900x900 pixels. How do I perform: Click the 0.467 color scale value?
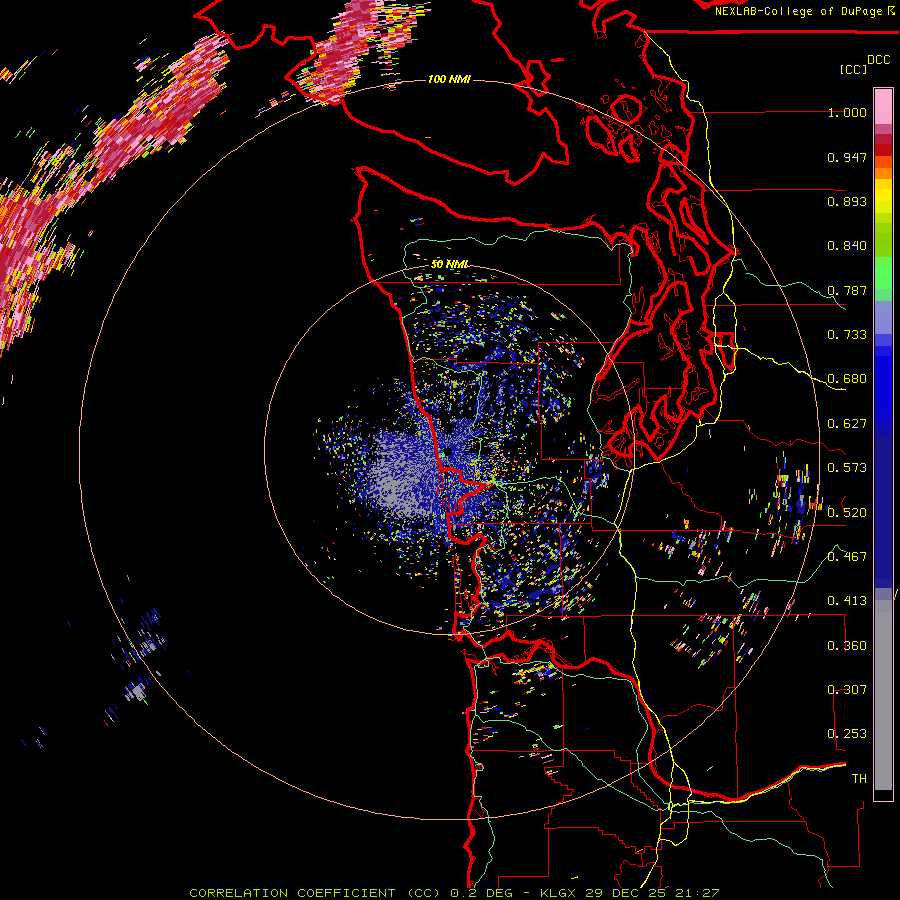click(847, 557)
